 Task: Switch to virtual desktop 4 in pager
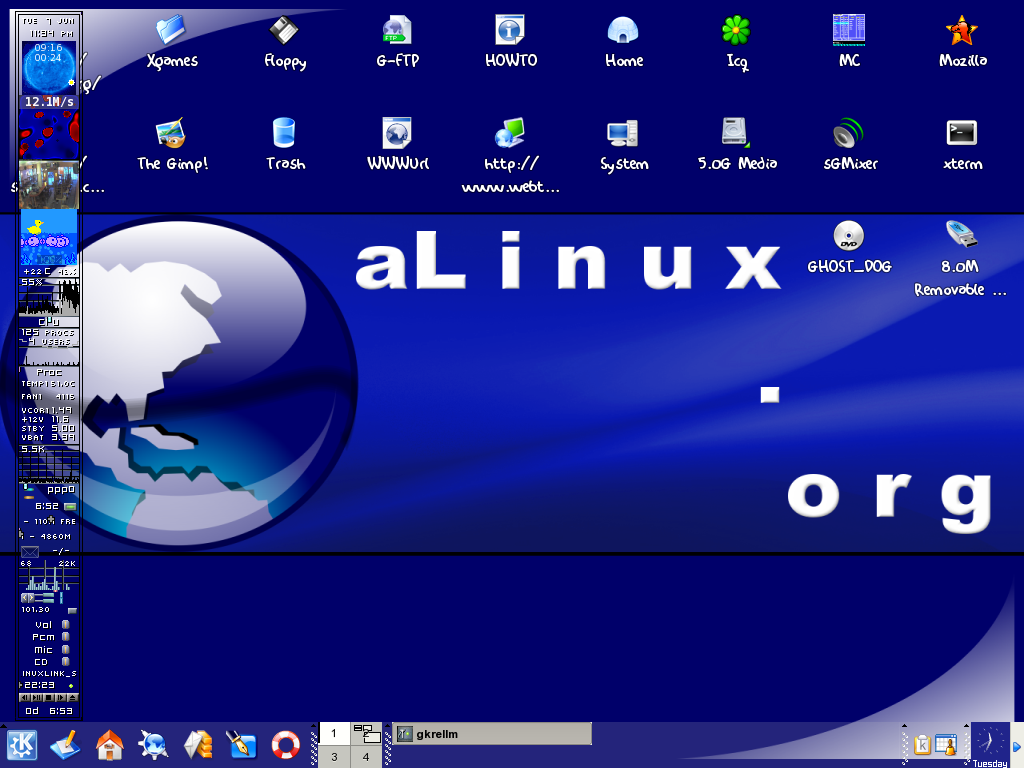pyautogui.click(x=366, y=757)
